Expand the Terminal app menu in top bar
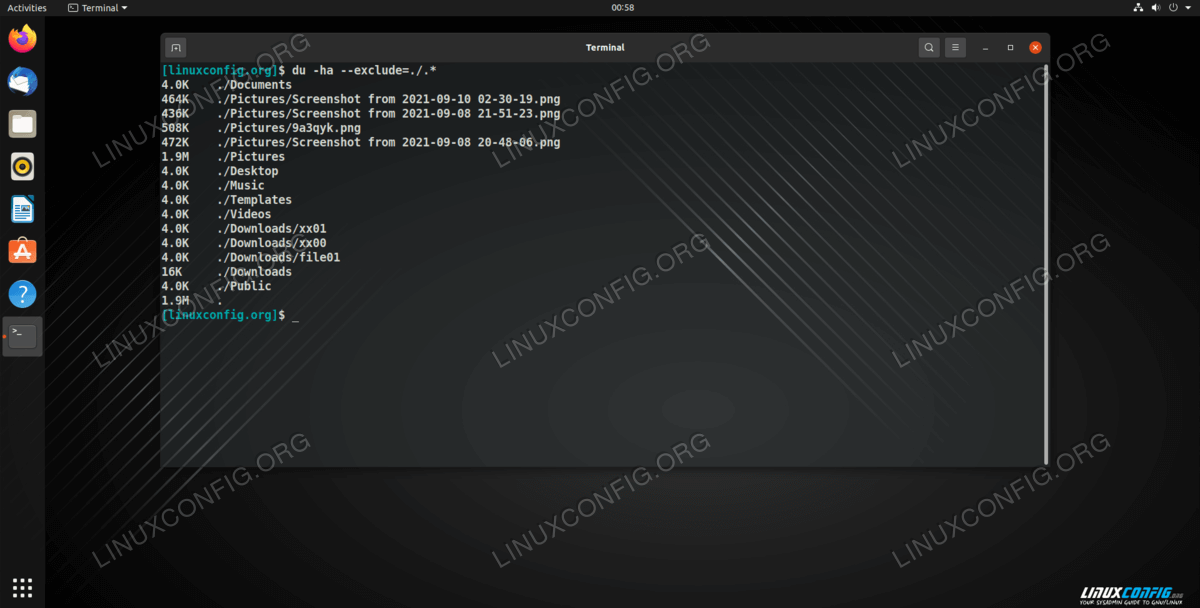The image size is (1200, 608). [x=98, y=8]
